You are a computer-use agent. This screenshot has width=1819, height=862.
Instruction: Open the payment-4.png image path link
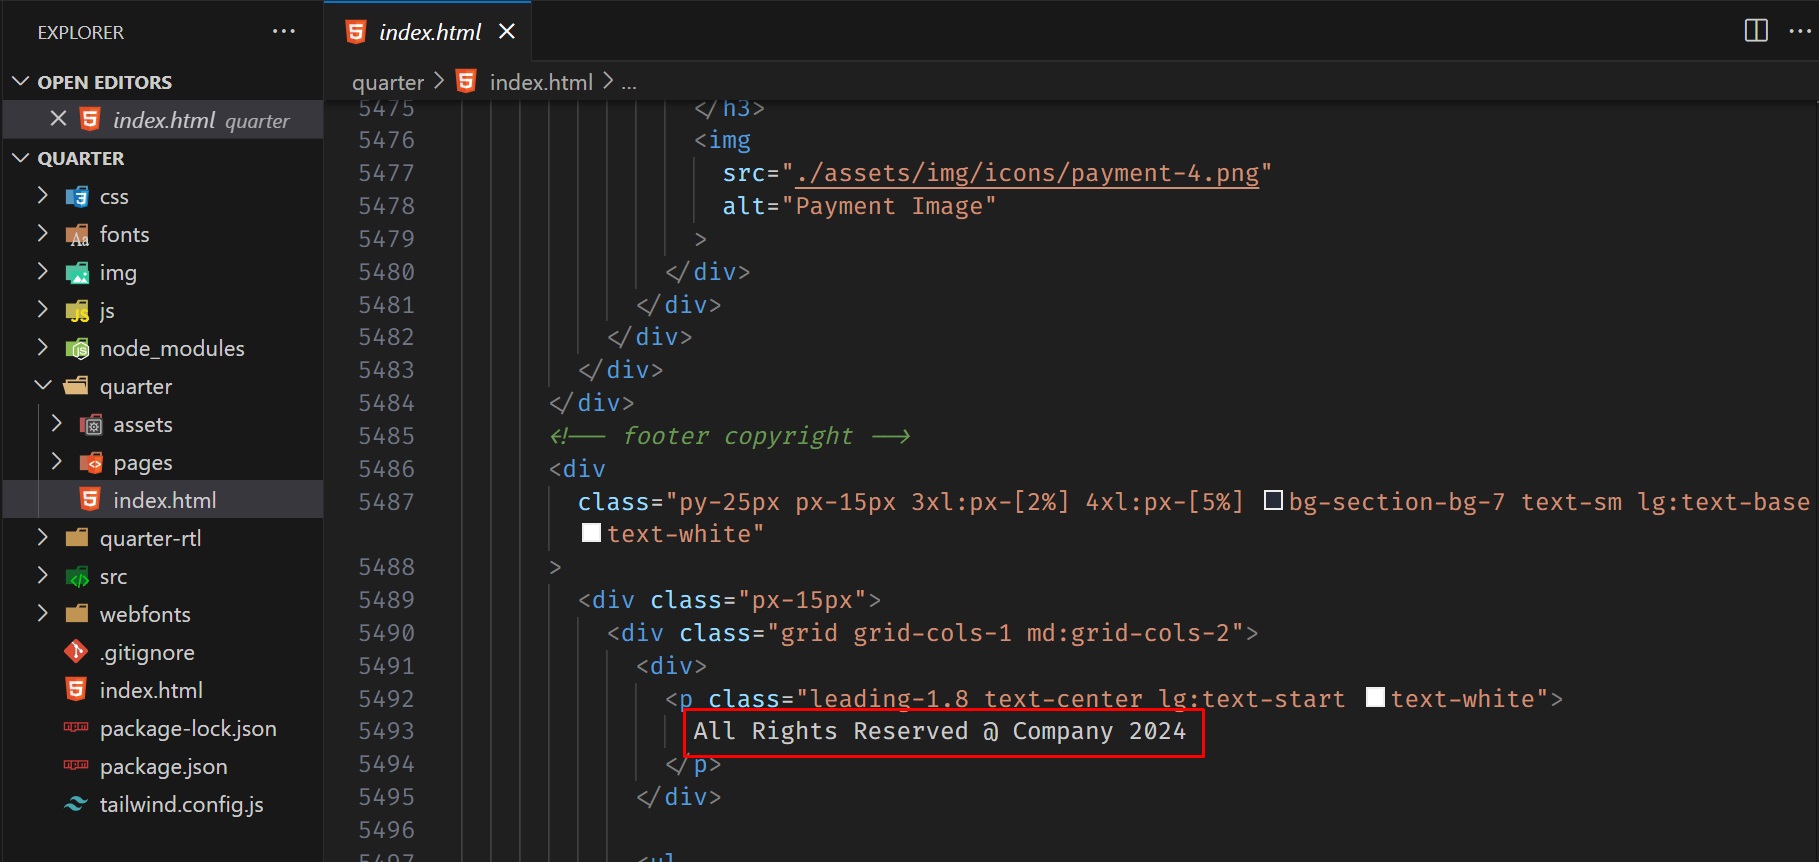pos(1027,173)
